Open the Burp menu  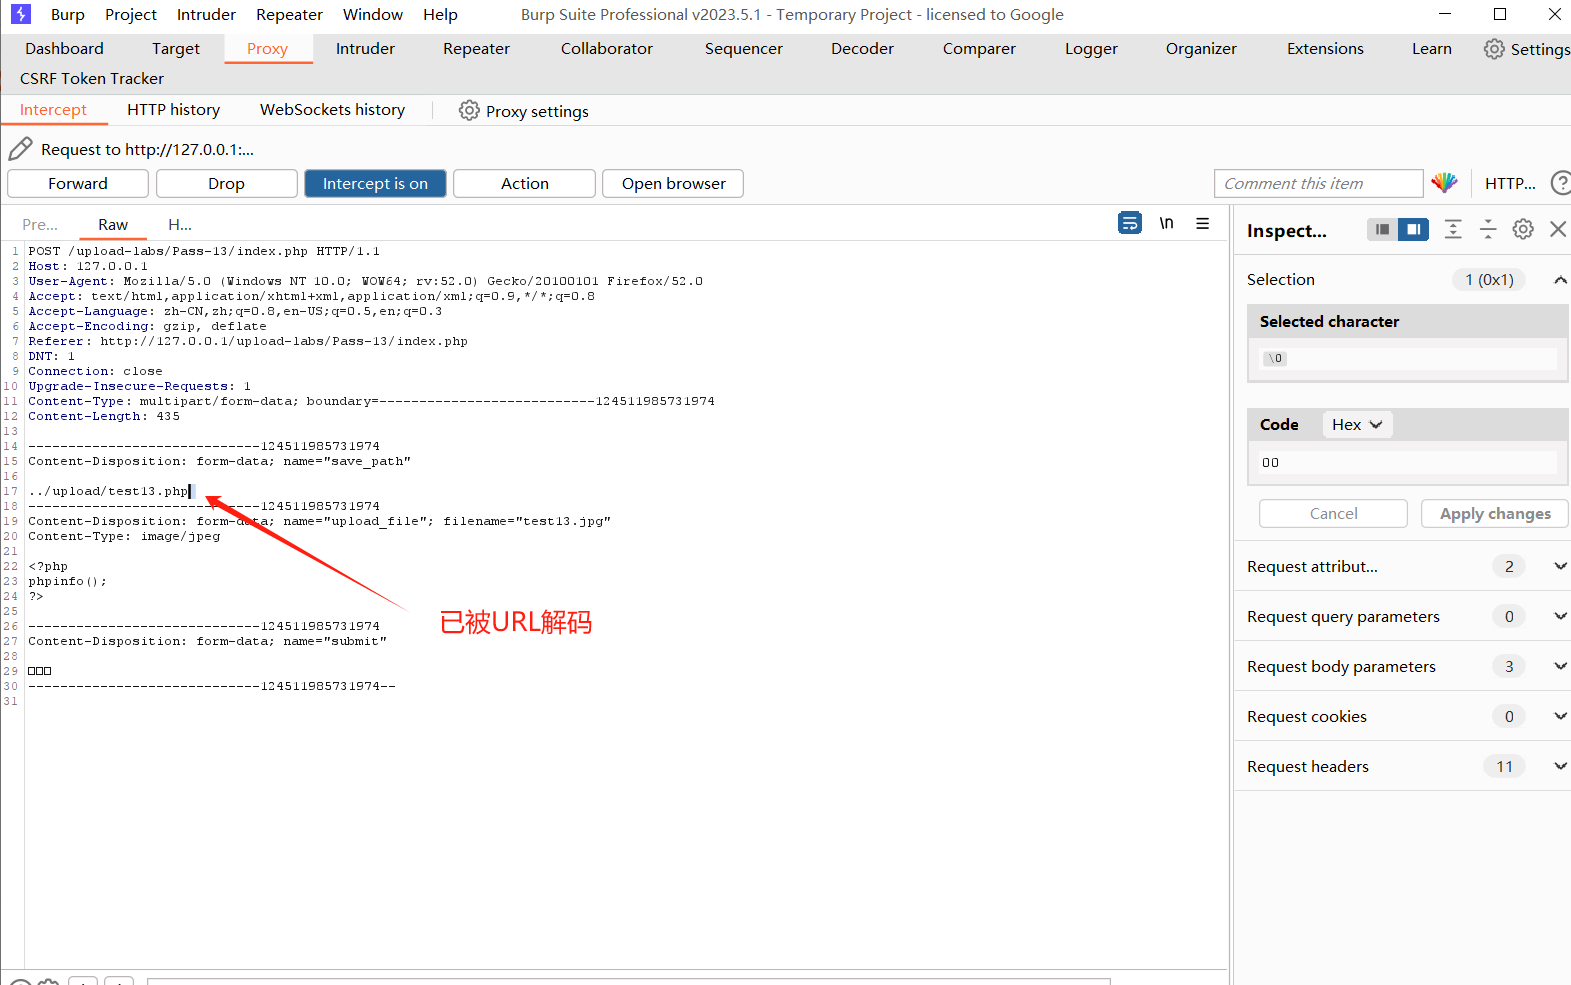(68, 15)
